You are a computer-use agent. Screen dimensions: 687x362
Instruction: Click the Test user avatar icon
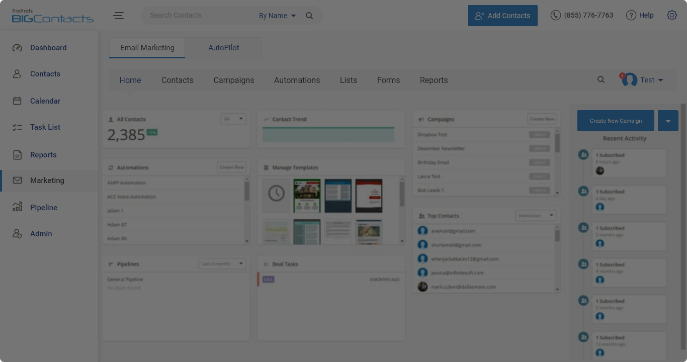629,80
